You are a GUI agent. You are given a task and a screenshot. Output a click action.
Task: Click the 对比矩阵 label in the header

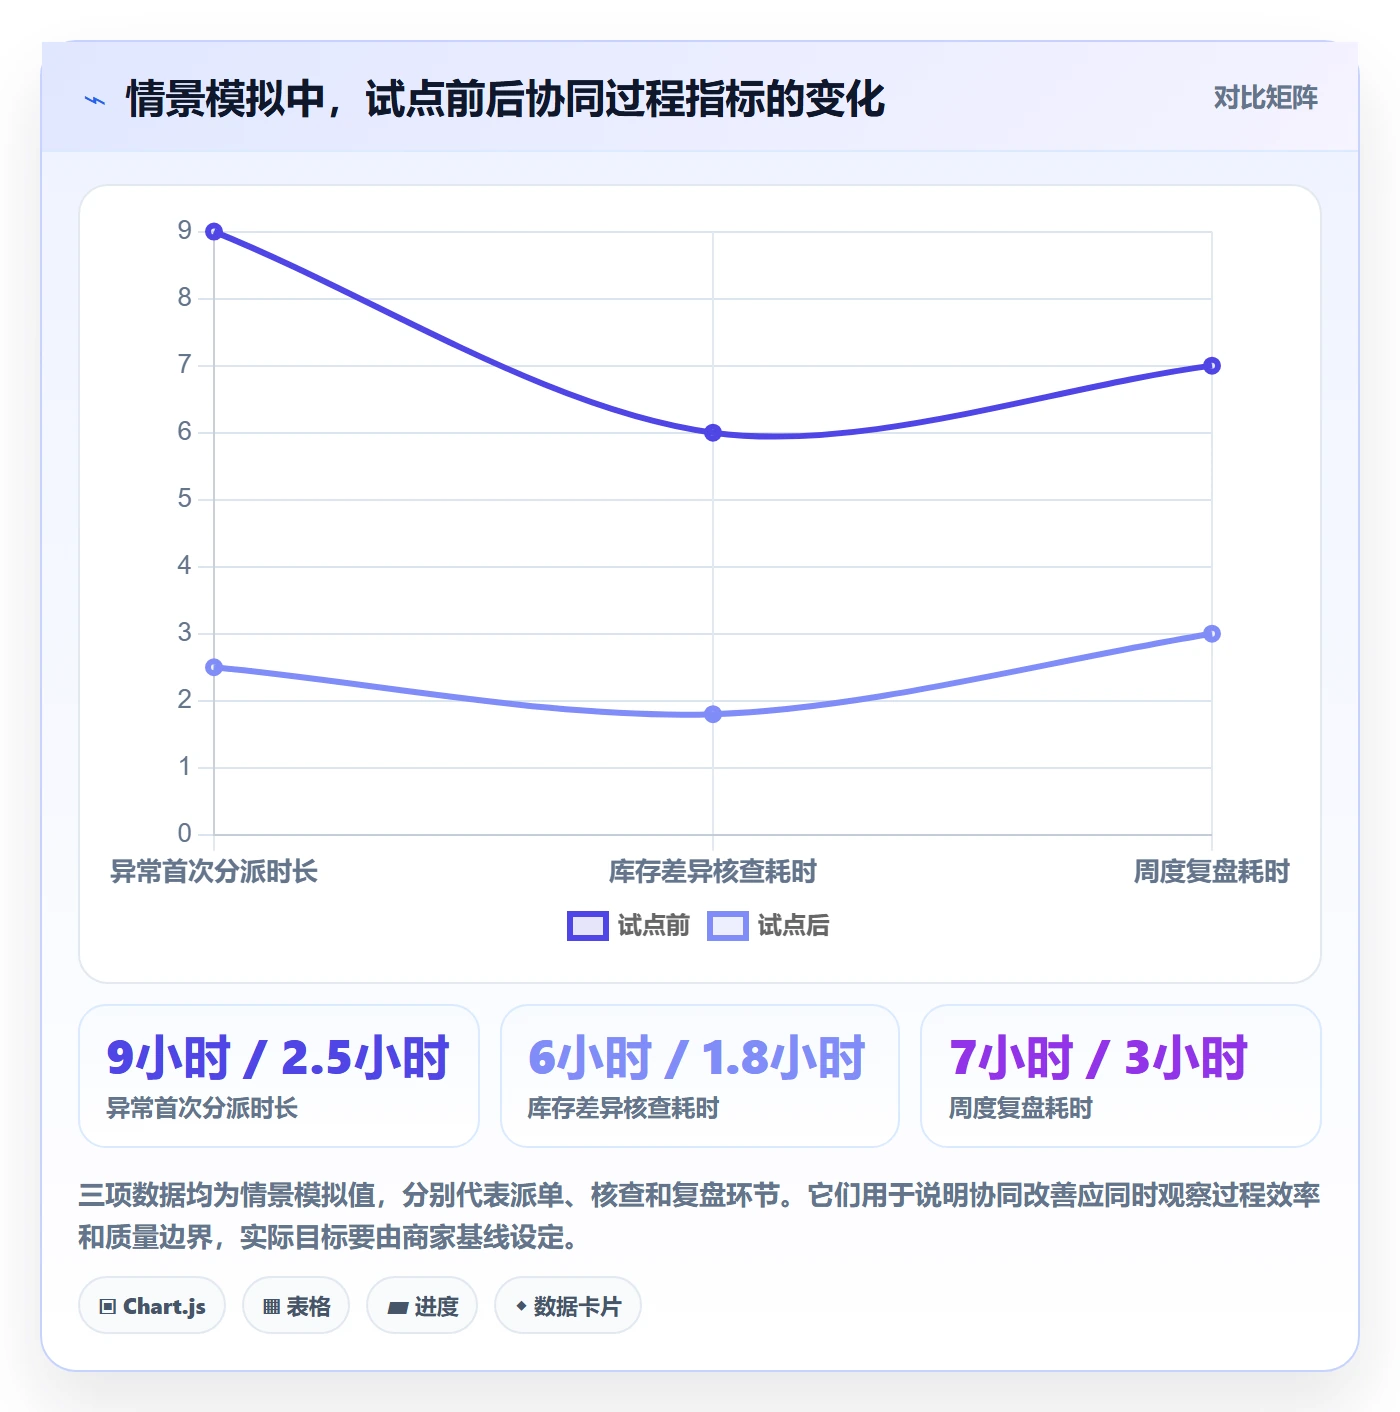pyautogui.click(x=1265, y=98)
